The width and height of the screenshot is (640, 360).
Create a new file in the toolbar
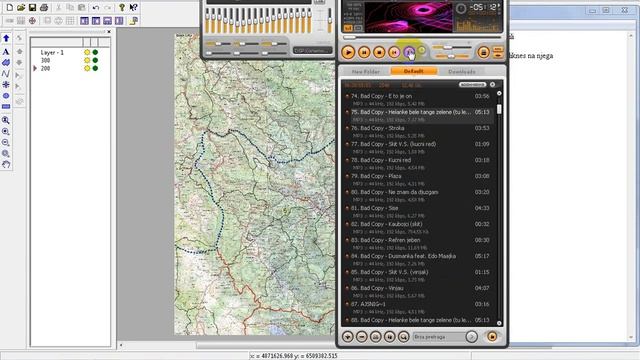(9, 7)
